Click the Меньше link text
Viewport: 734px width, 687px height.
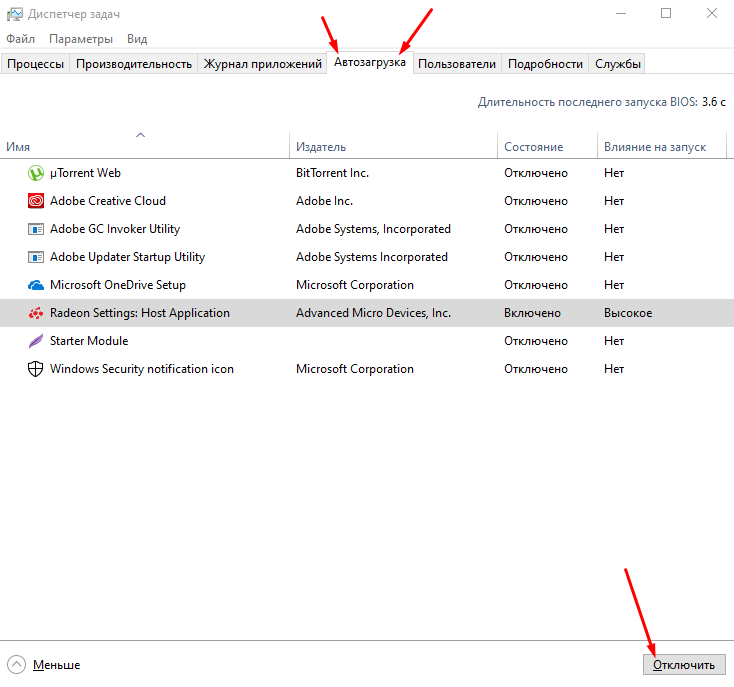tap(57, 665)
